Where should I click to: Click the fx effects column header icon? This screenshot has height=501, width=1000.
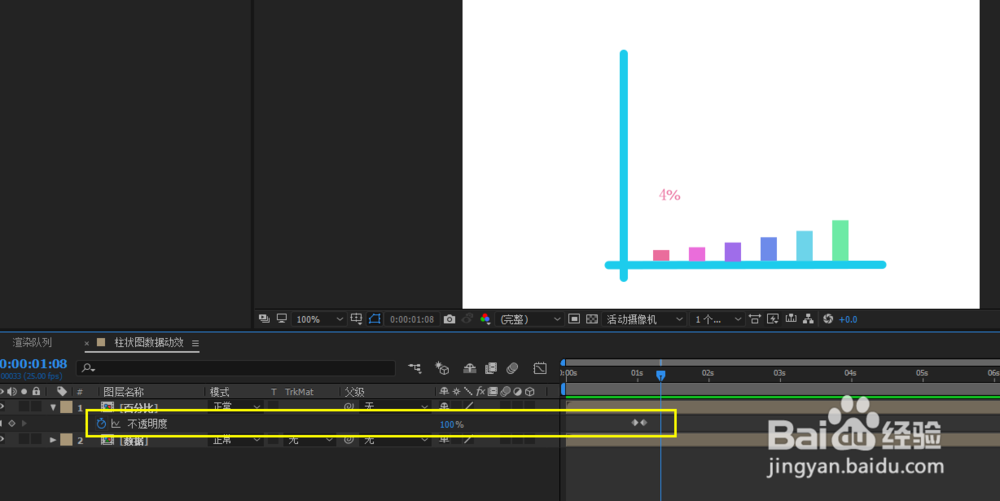[x=480, y=391]
